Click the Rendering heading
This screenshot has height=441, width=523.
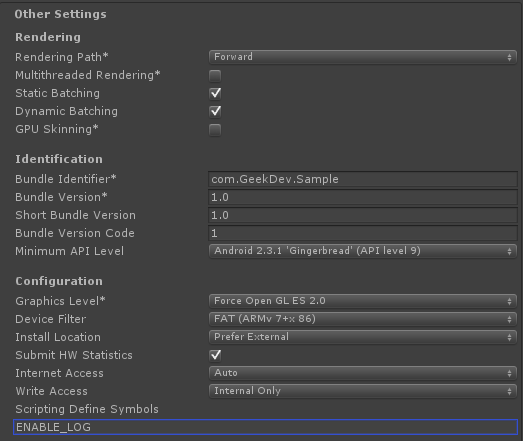pyautogui.click(x=48, y=37)
